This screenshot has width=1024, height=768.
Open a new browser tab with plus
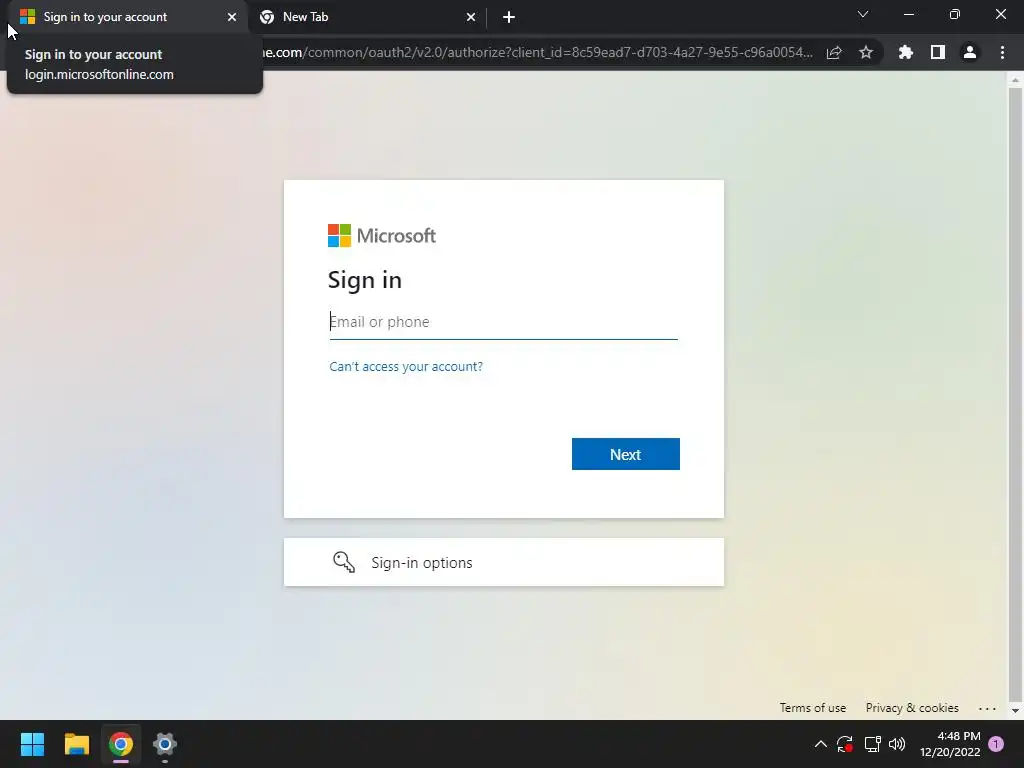(x=509, y=17)
